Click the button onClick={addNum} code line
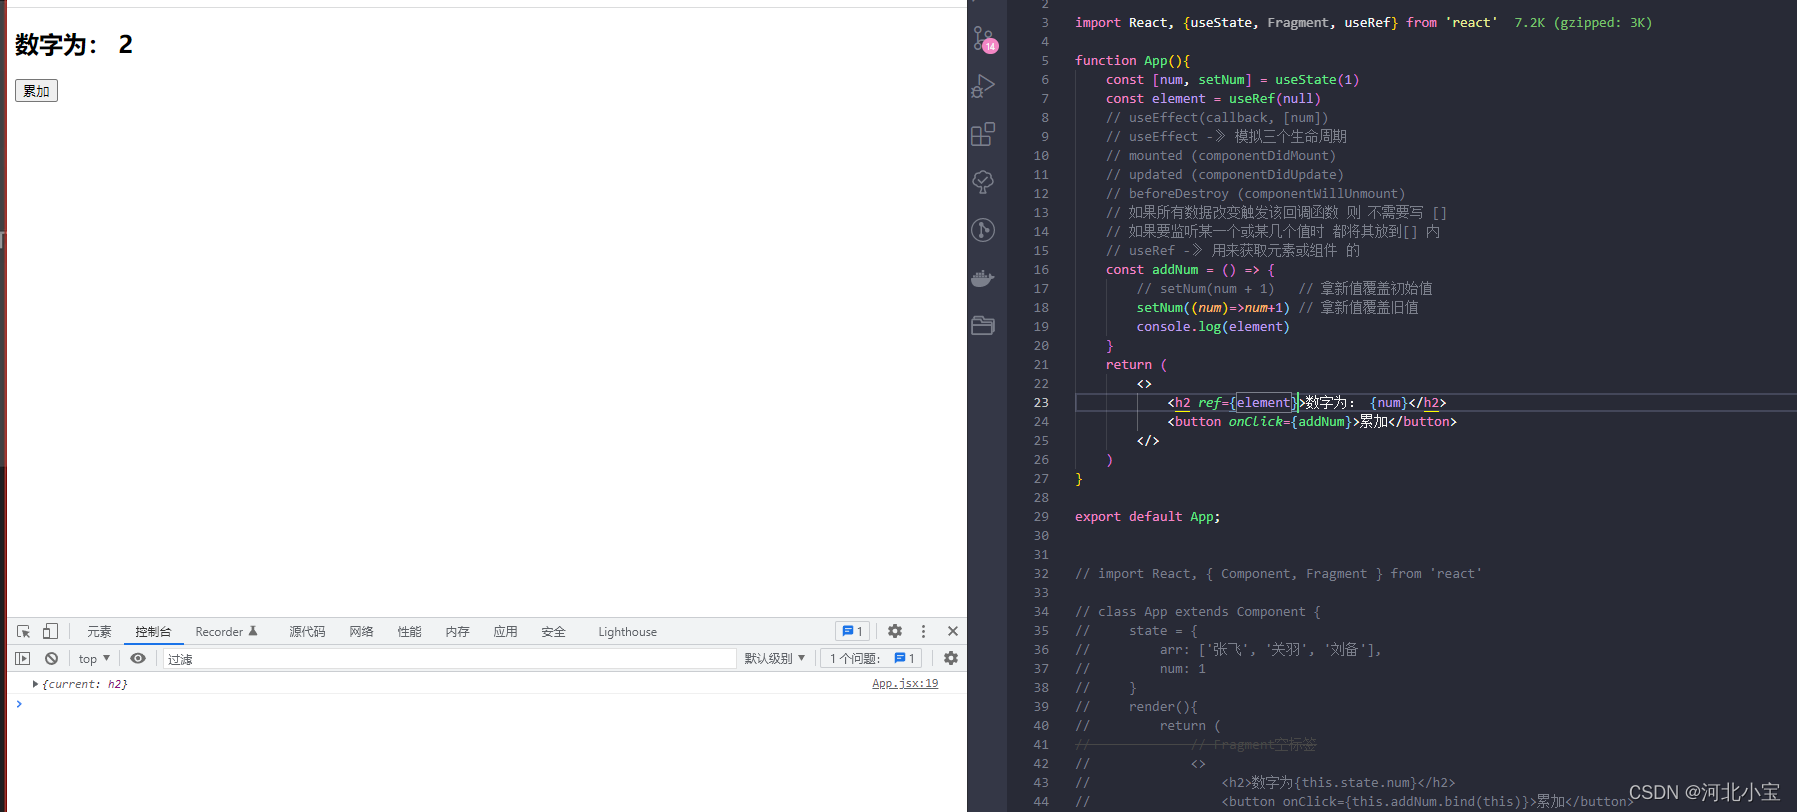Viewport: 1797px width, 812px height. point(1312,422)
